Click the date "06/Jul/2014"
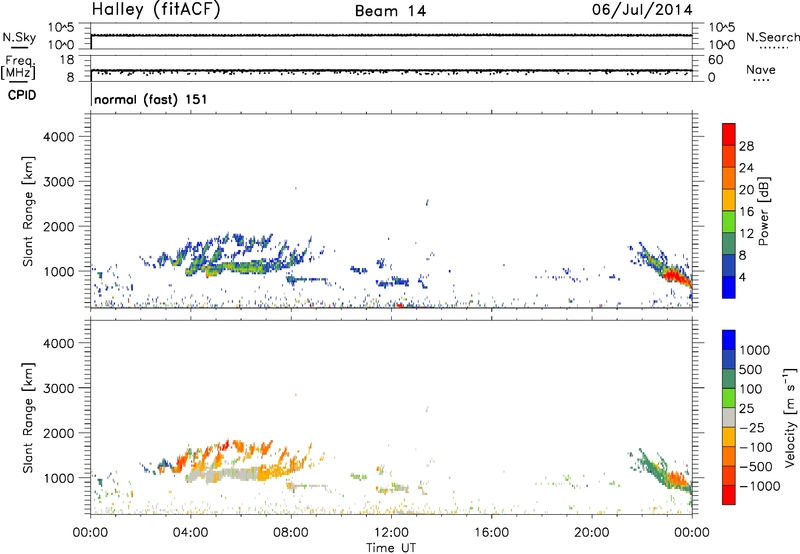This screenshot has height=554, width=800. tap(642, 10)
